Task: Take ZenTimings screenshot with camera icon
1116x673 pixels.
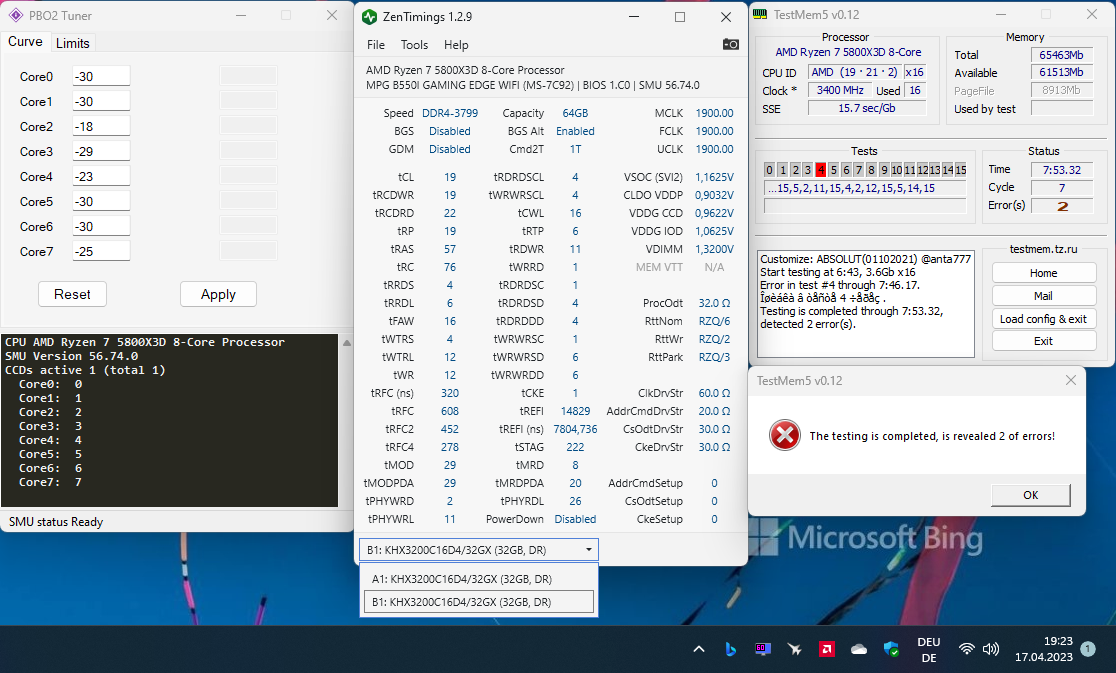Action: pyautogui.click(x=730, y=44)
